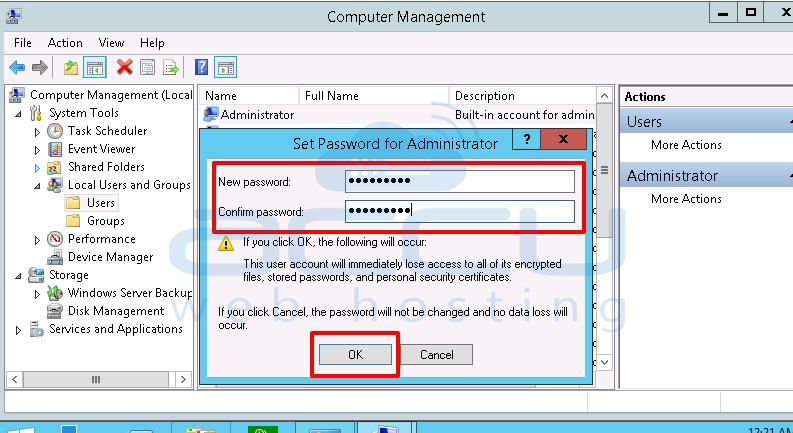Click Cancel in the password dialog
The width and height of the screenshot is (793, 433).
click(x=437, y=355)
